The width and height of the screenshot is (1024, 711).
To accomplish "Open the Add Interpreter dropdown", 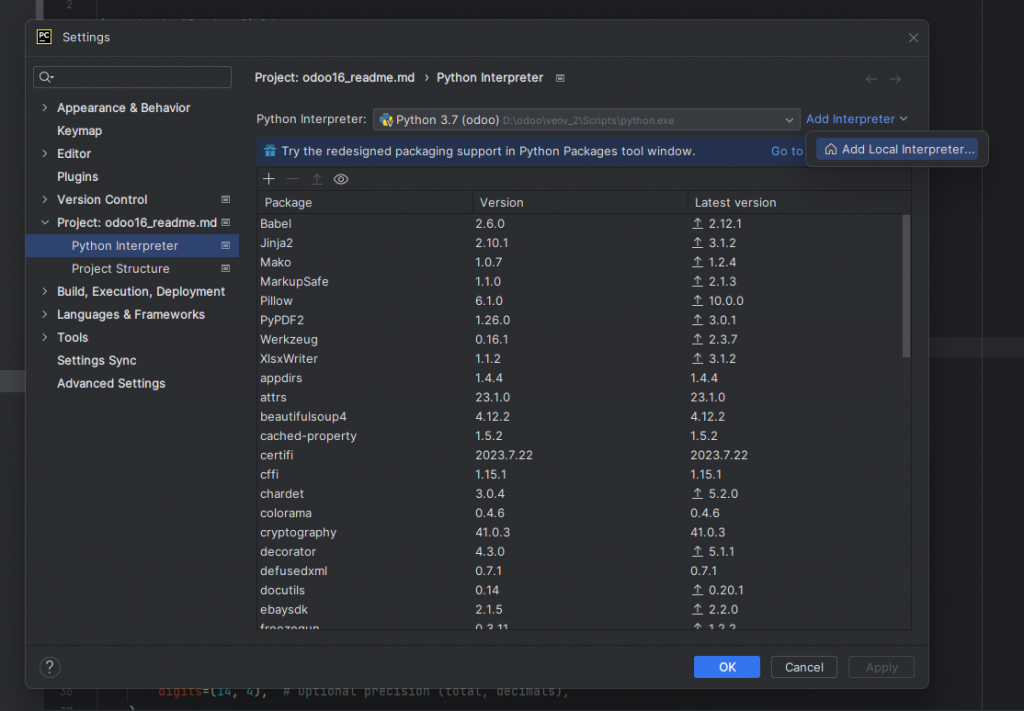I will click(x=856, y=119).
